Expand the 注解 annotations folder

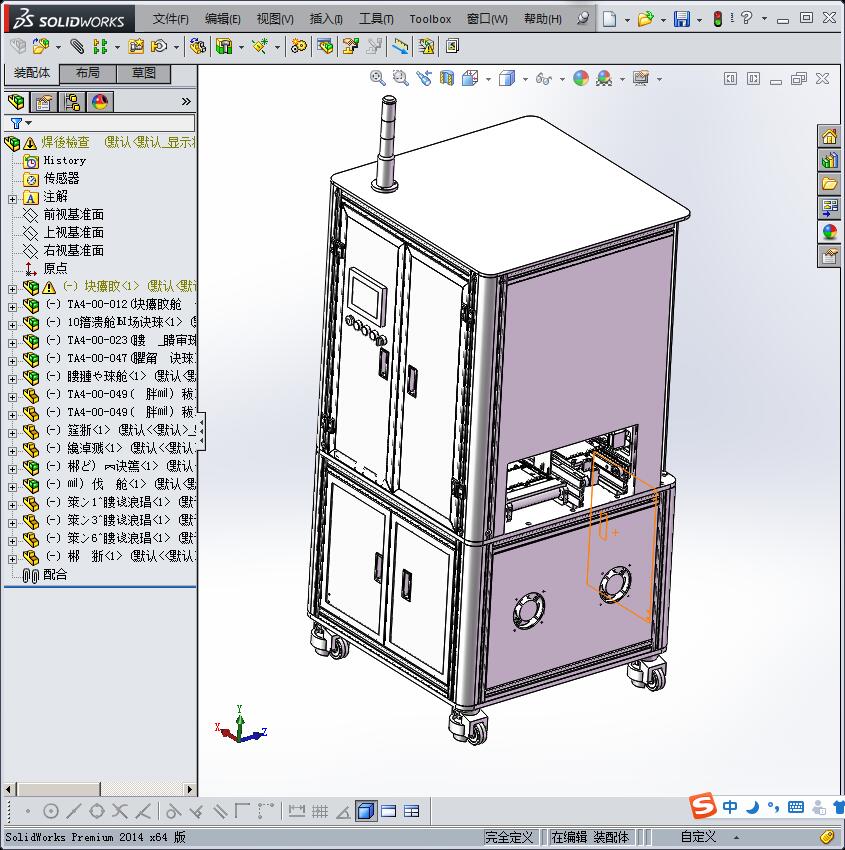click(12, 197)
